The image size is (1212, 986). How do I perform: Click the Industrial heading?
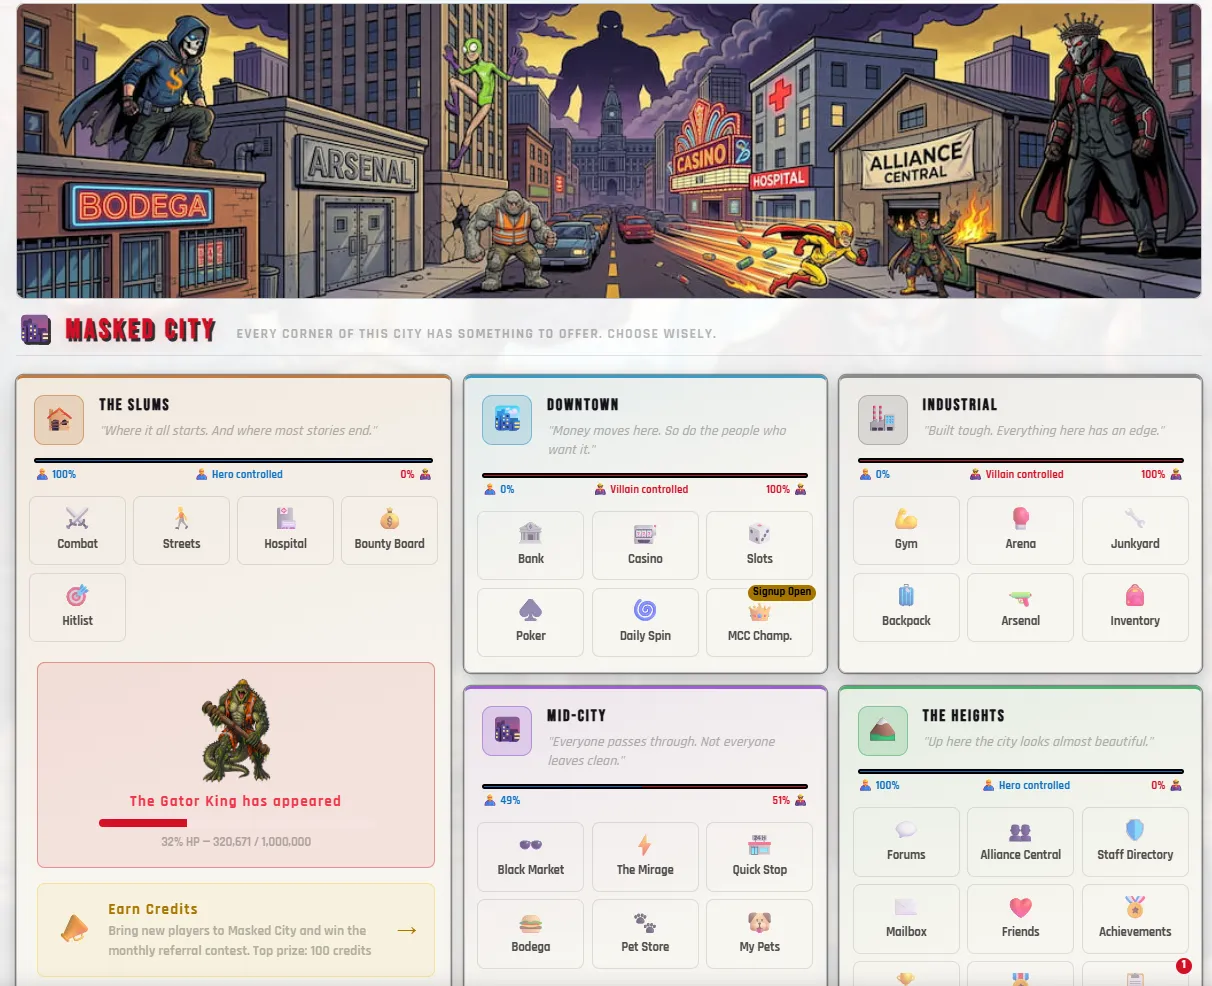(x=960, y=405)
